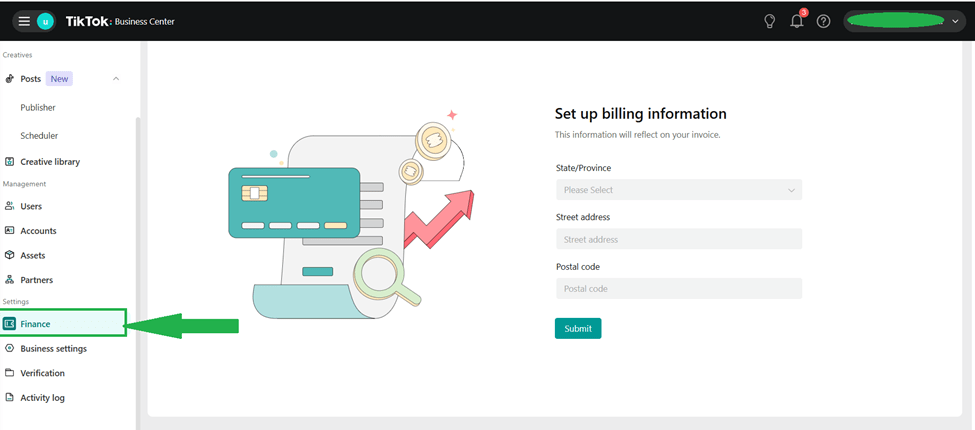This screenshot has width=975, height=430.
Task: Open the notifications bell icon
Action: click(x=796, y=21)
